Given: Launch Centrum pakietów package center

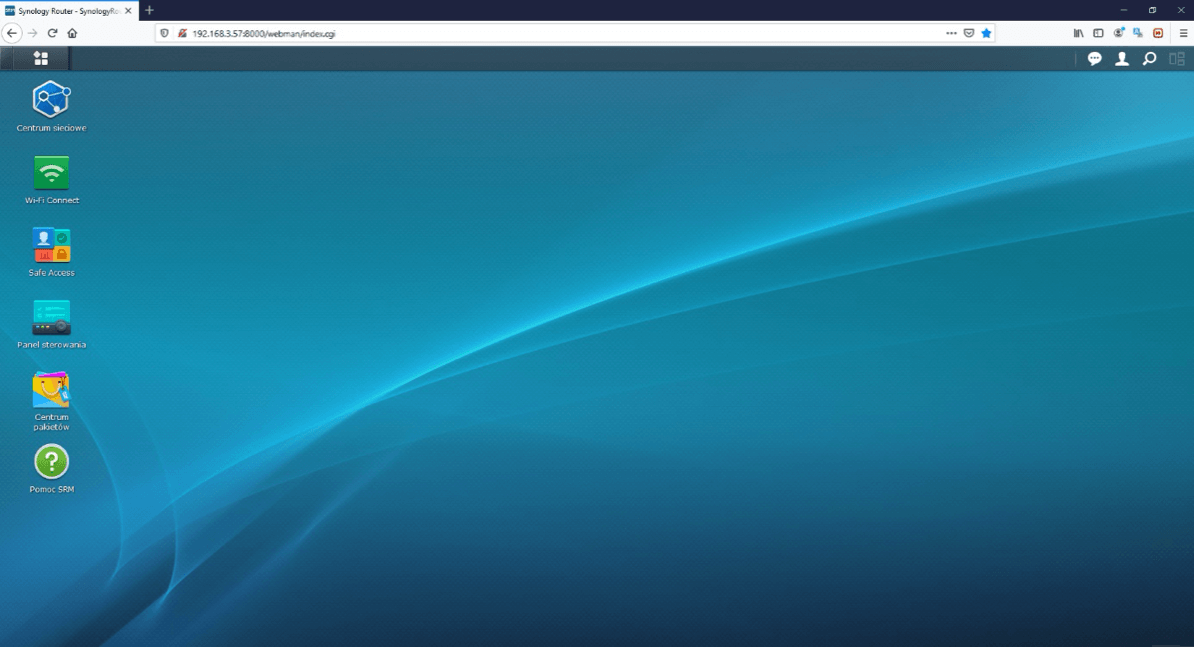Looking at the screenshot, I should 51,390.
